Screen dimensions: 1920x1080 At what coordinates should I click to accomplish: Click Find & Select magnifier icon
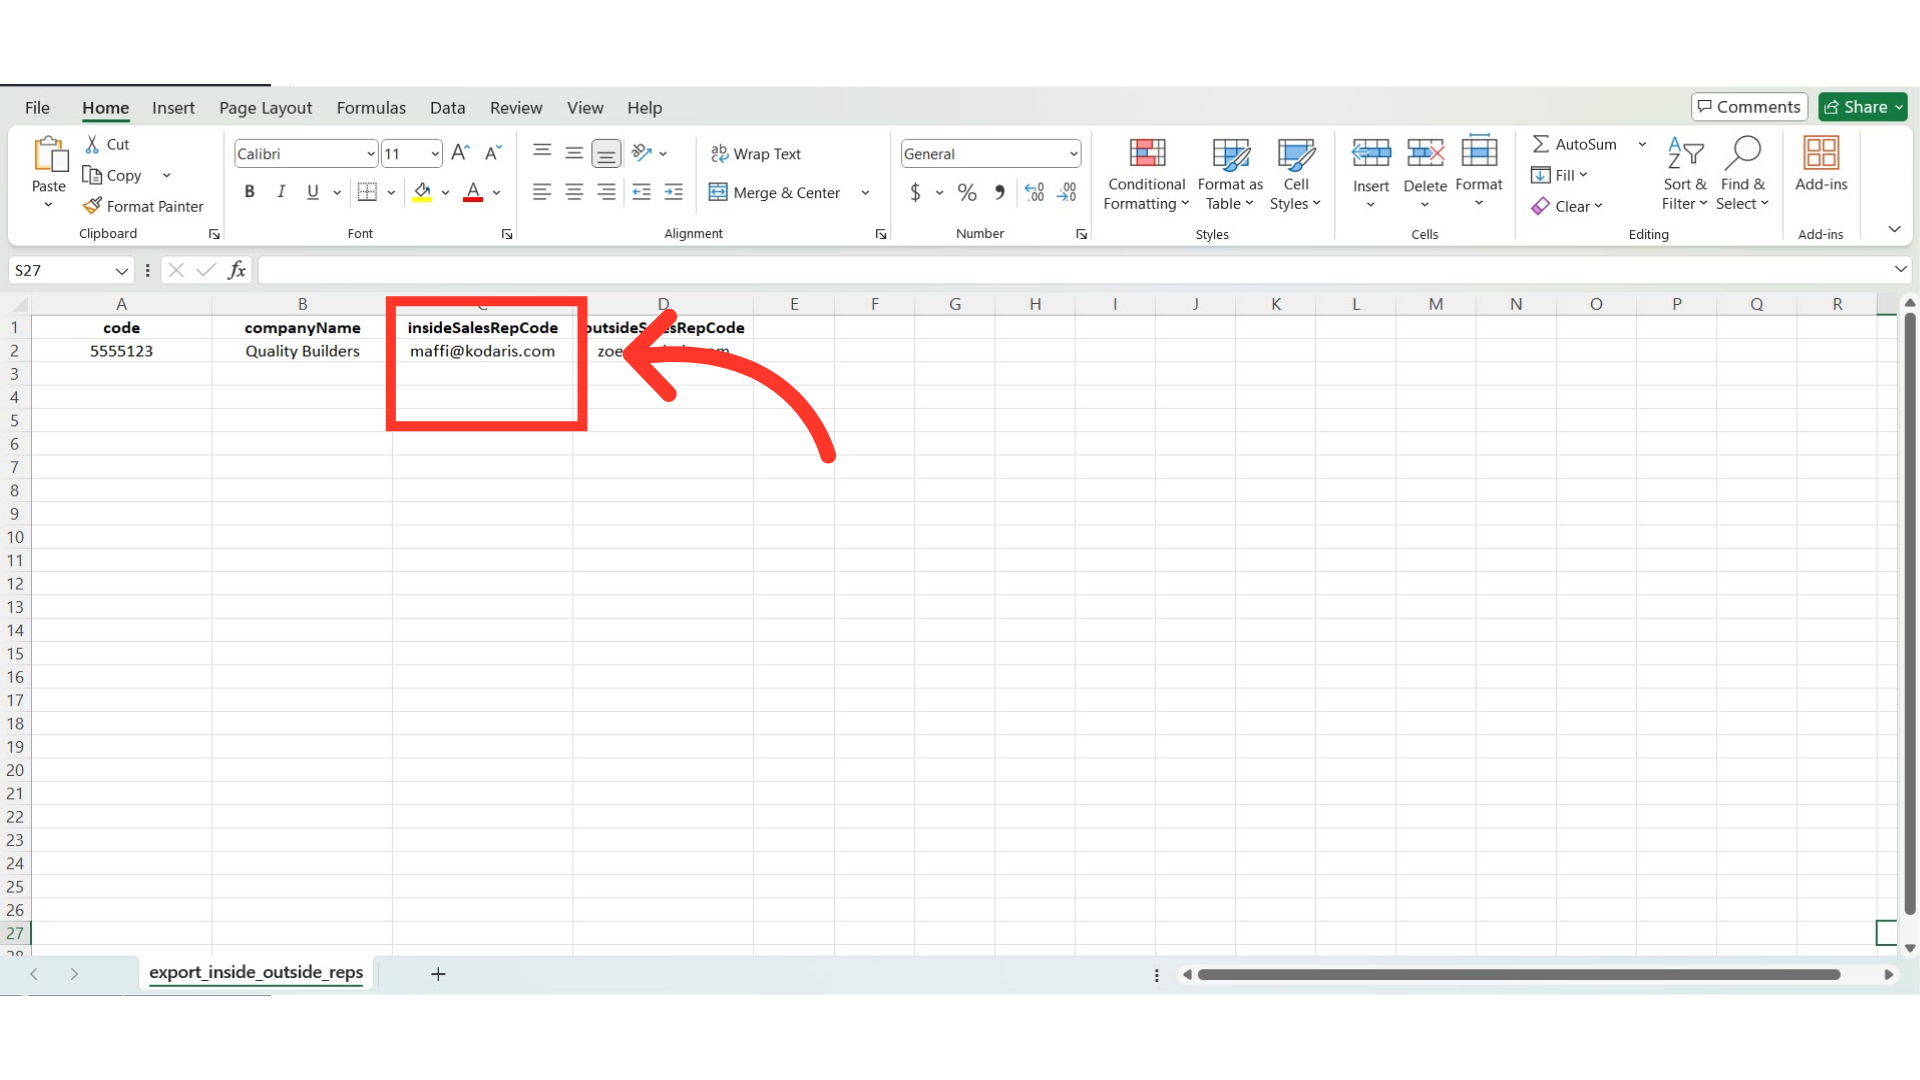(x=1742, y=154)
